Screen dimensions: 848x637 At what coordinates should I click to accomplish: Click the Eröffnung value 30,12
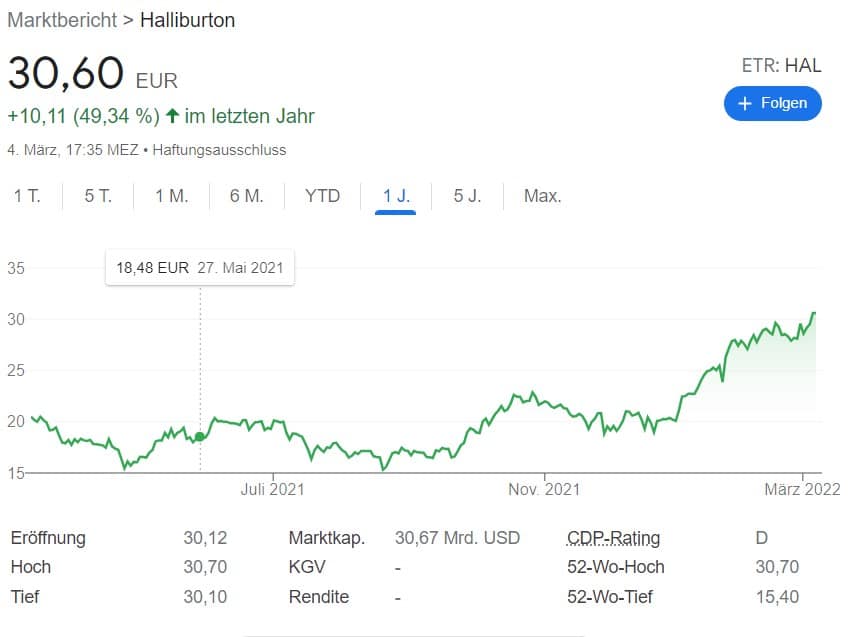(205, 538)
